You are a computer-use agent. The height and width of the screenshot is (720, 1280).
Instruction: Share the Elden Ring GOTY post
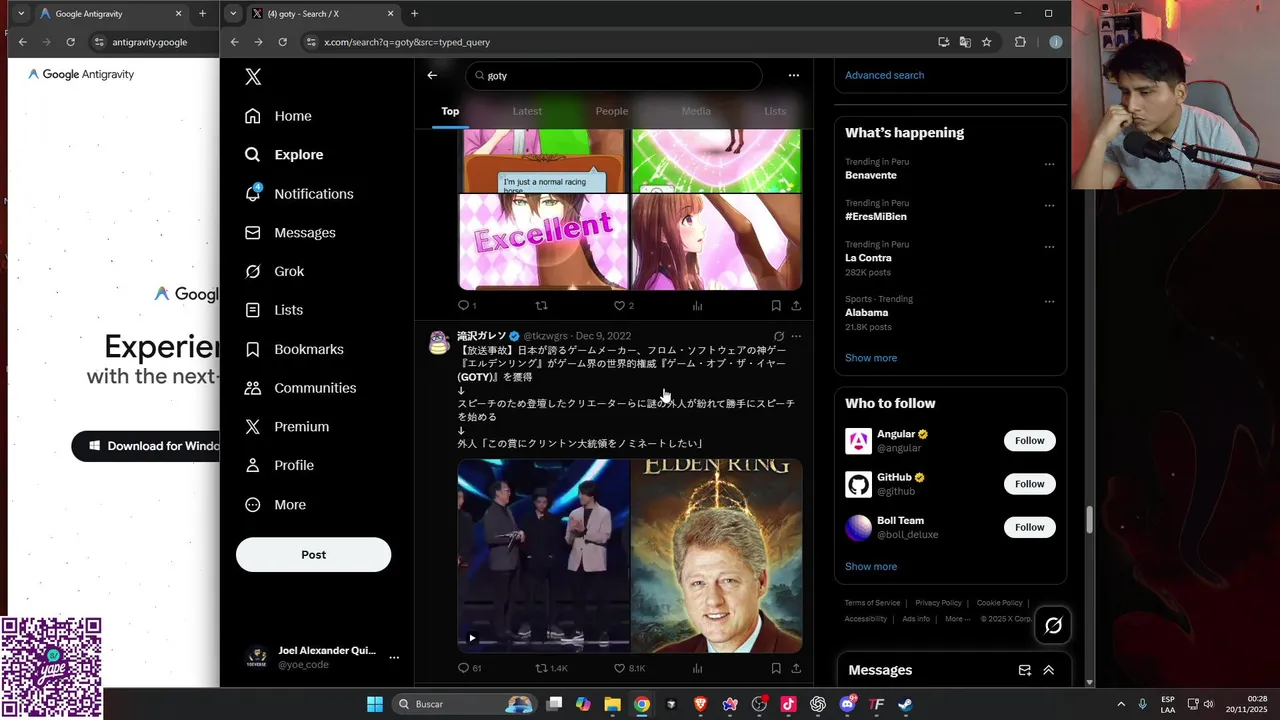point(796,668)
